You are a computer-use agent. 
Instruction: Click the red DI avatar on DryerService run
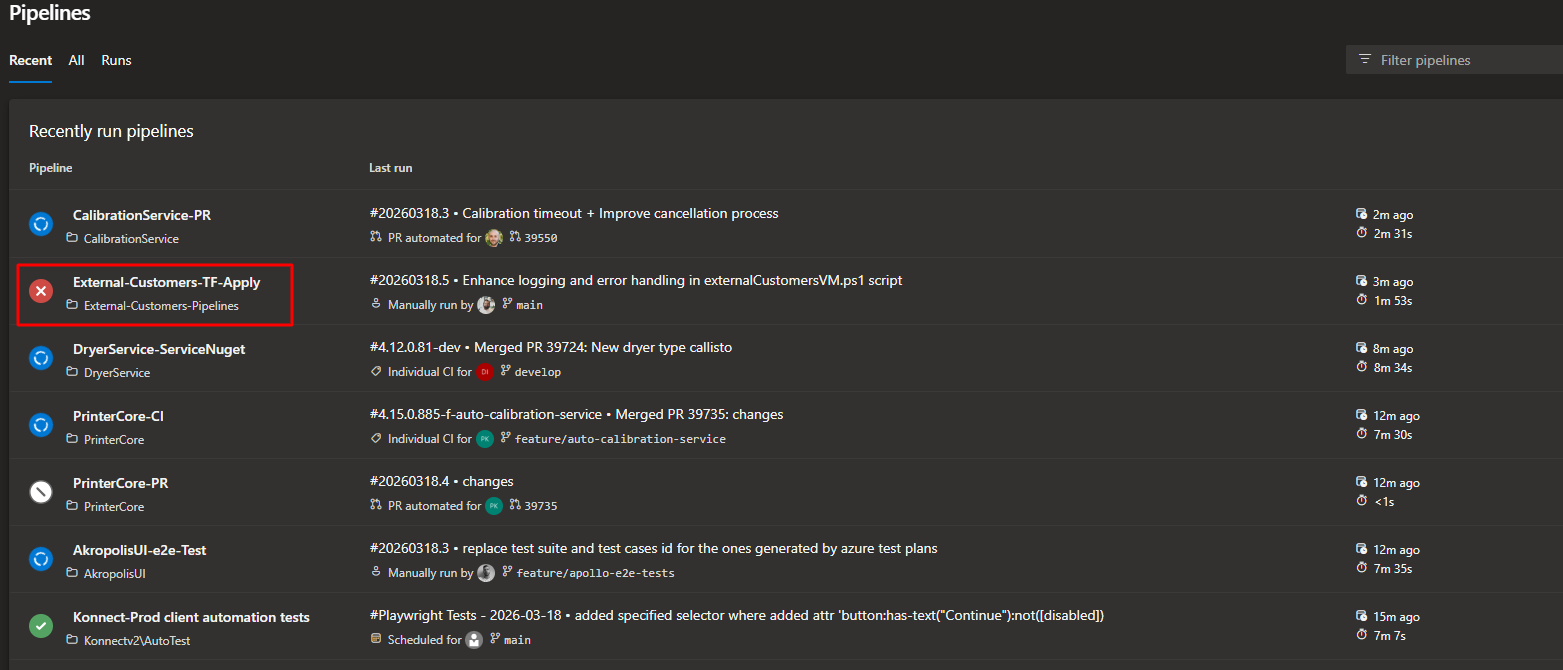point(485,372)
